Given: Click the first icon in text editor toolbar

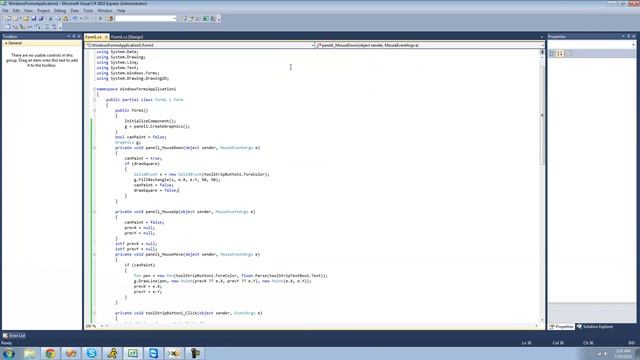Looking at the screenshot, I should [x=7, y=27].
